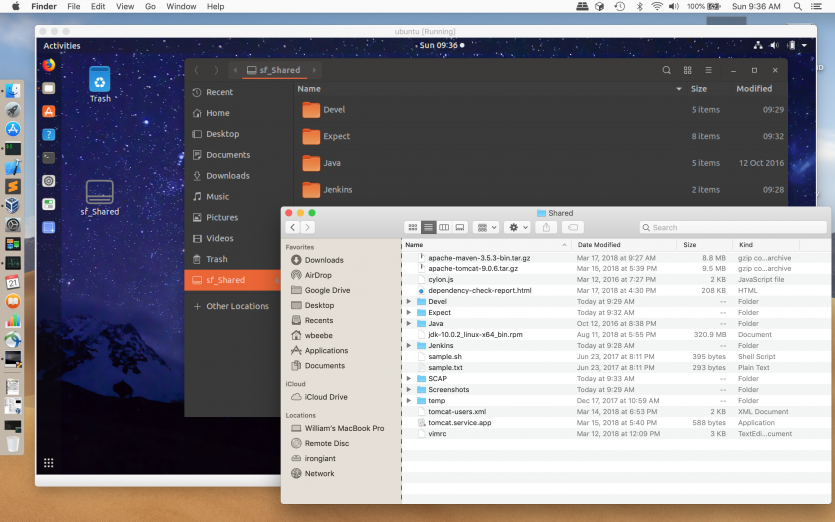Open the macOS Go menu

coord(150,6)
